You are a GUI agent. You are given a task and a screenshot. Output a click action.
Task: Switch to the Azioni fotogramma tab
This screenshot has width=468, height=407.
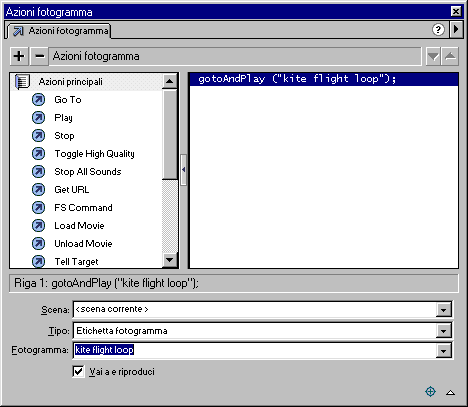[60, 31]
